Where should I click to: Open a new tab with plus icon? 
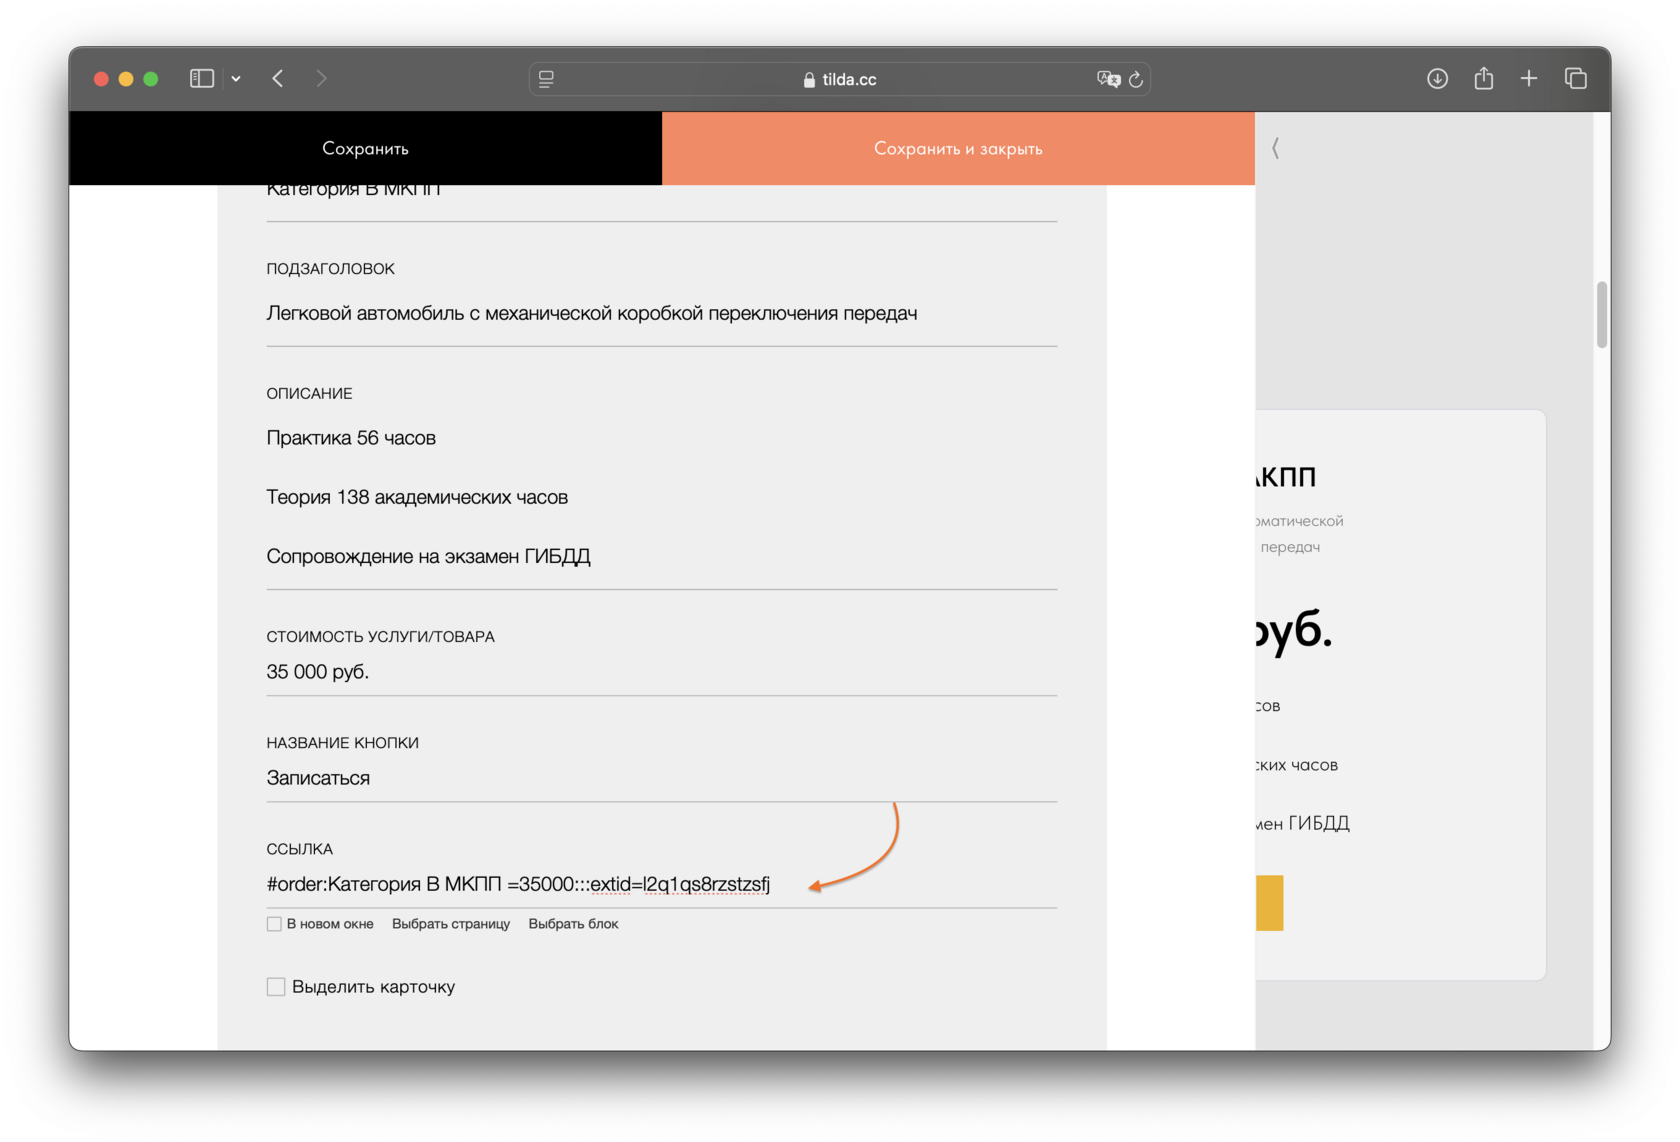click(x=1529, y=78)
